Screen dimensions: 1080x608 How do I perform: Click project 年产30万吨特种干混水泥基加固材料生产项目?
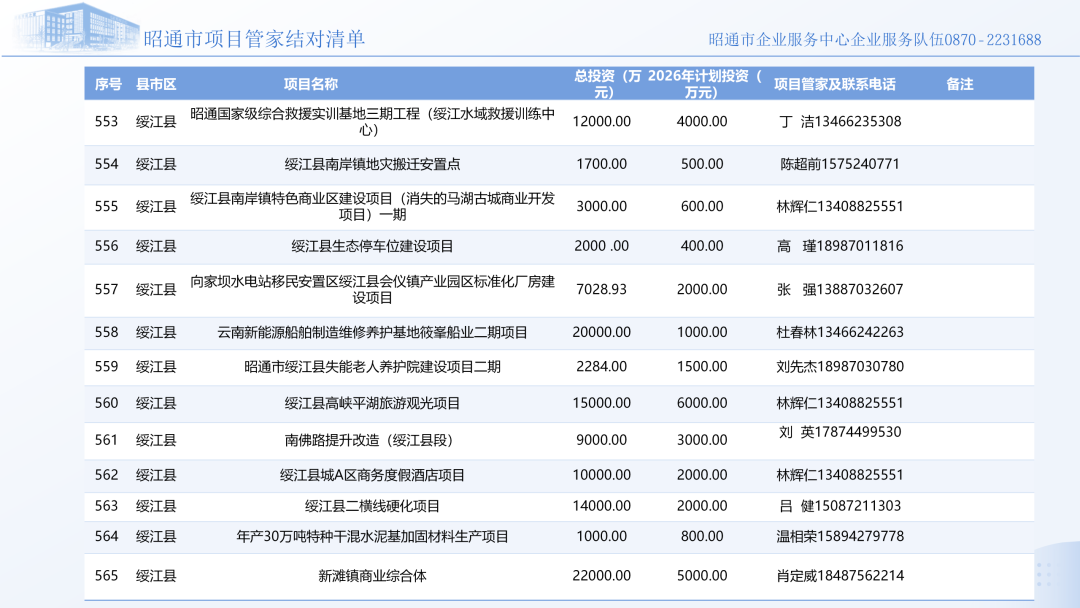373,536
